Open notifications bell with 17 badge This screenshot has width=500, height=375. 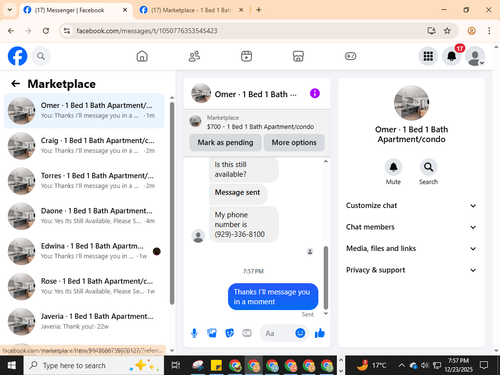(452, 56)
